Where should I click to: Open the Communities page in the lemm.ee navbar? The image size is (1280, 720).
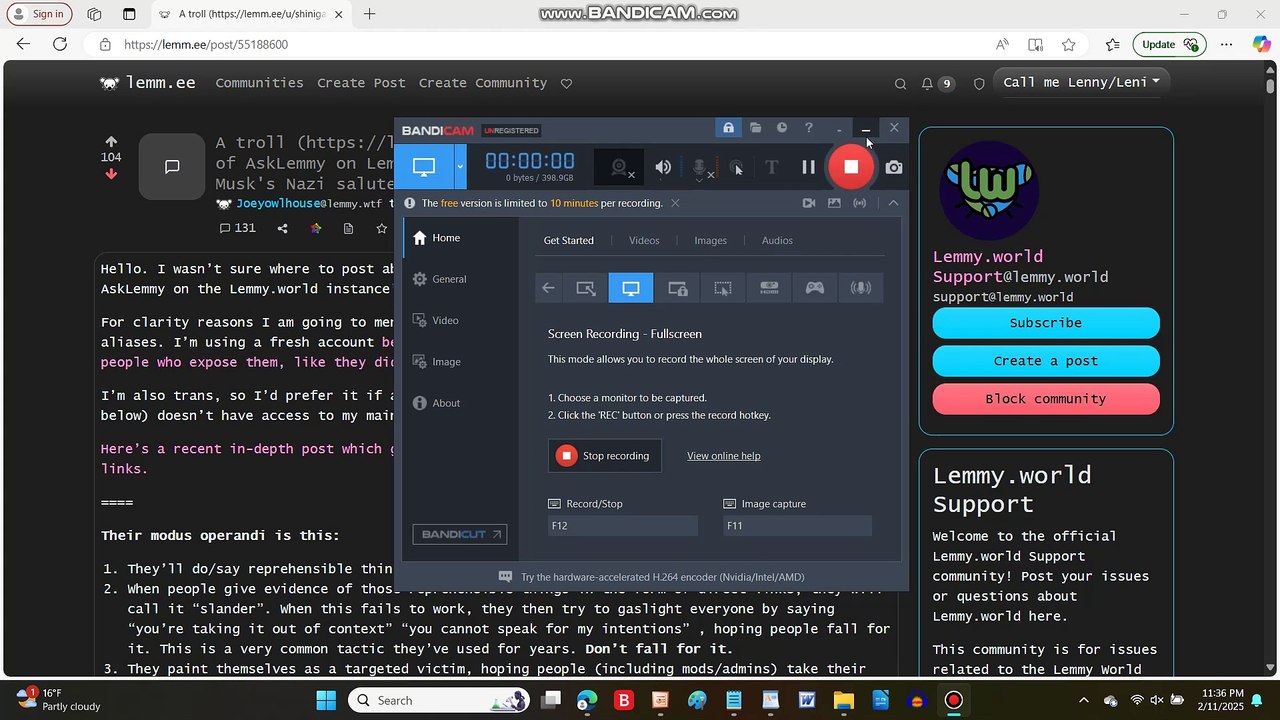click(x=260, y=83)
